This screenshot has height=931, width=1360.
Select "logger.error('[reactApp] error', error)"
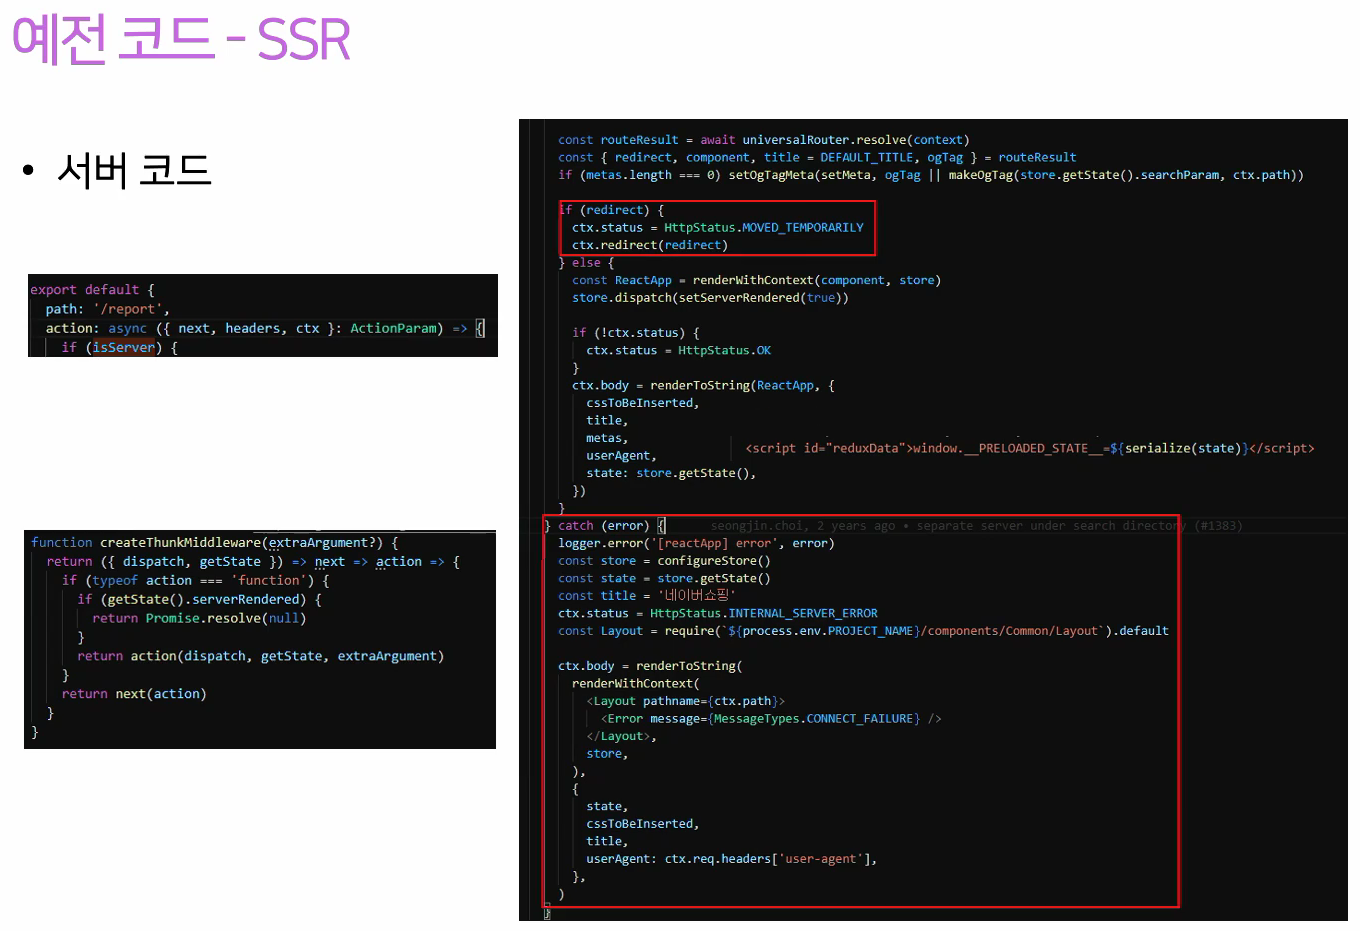click(696, 543)
